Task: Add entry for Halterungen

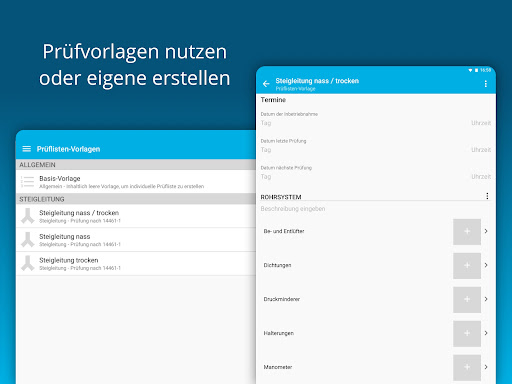Action: point(467,334)
